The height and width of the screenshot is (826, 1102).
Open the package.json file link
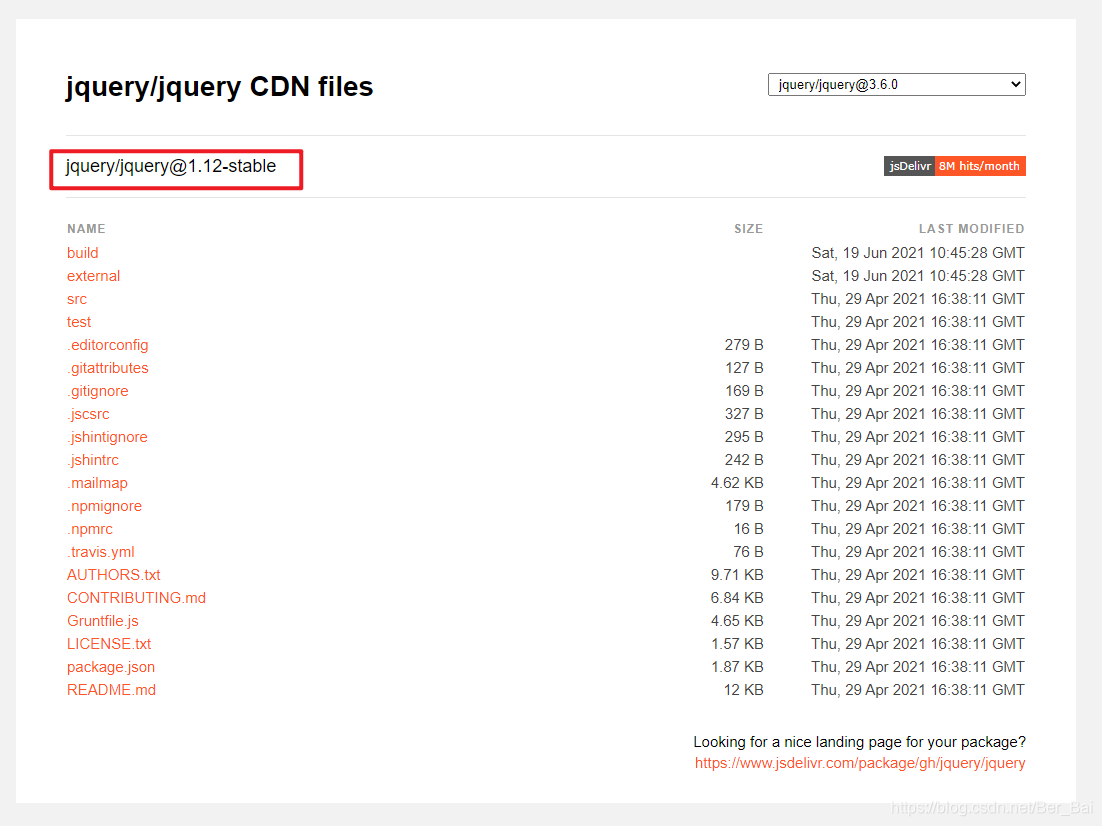click(111, 667)
